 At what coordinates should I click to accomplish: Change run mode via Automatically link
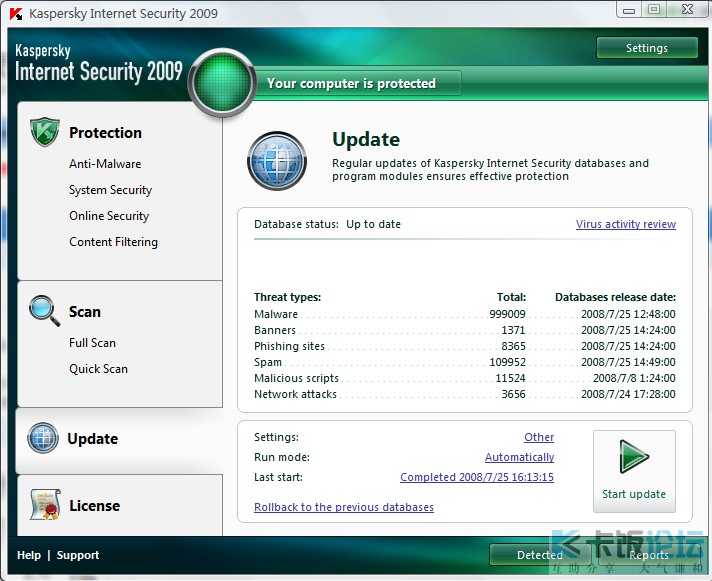click(519, 457)
